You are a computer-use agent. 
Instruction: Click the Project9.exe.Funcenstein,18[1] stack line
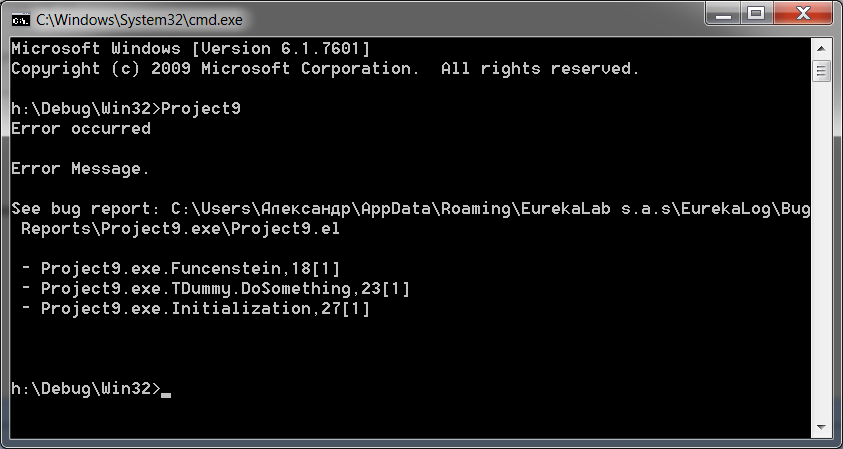point(180,268)
